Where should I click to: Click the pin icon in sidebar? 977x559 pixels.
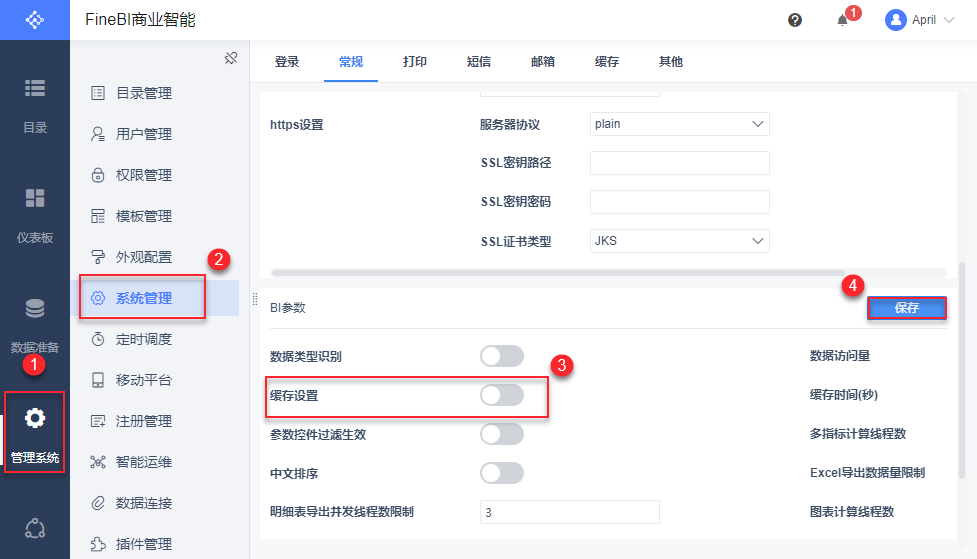tap(230, 59)
